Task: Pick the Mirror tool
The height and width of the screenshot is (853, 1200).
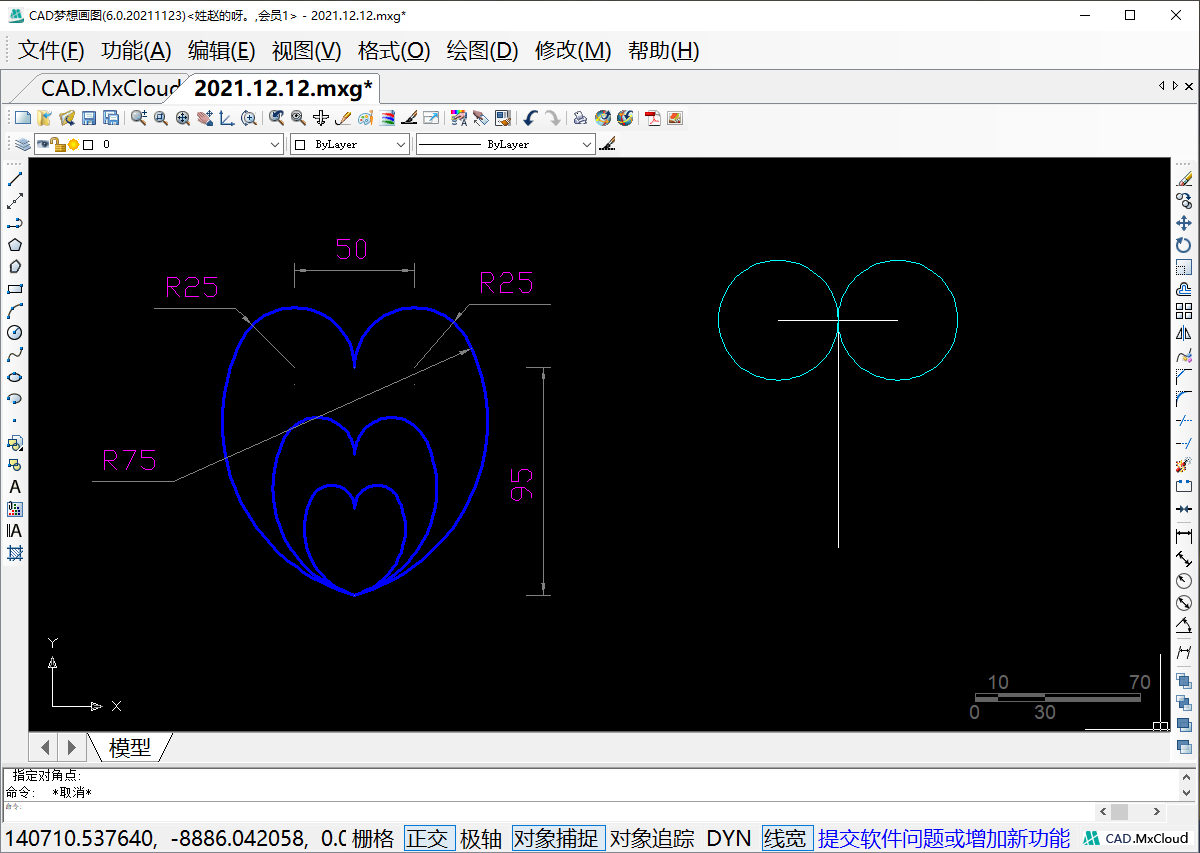Action: [1184, 333]
